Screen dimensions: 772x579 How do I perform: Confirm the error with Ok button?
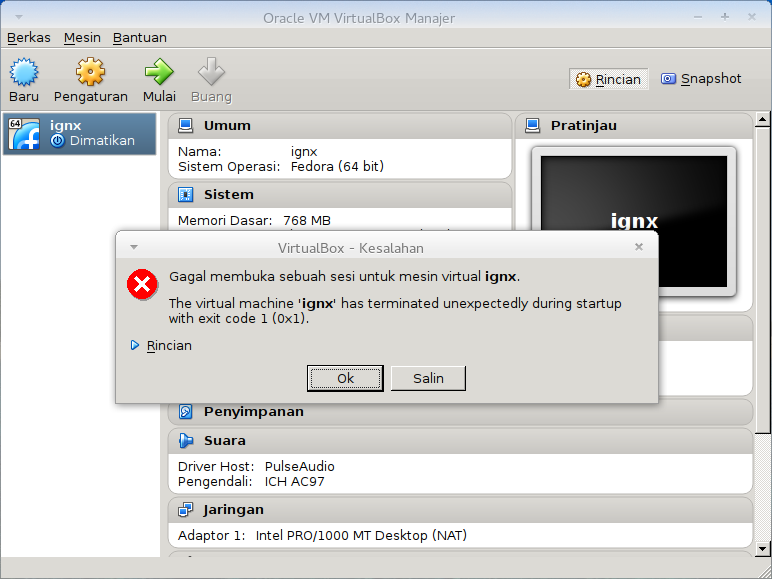[x=345, y=378]
